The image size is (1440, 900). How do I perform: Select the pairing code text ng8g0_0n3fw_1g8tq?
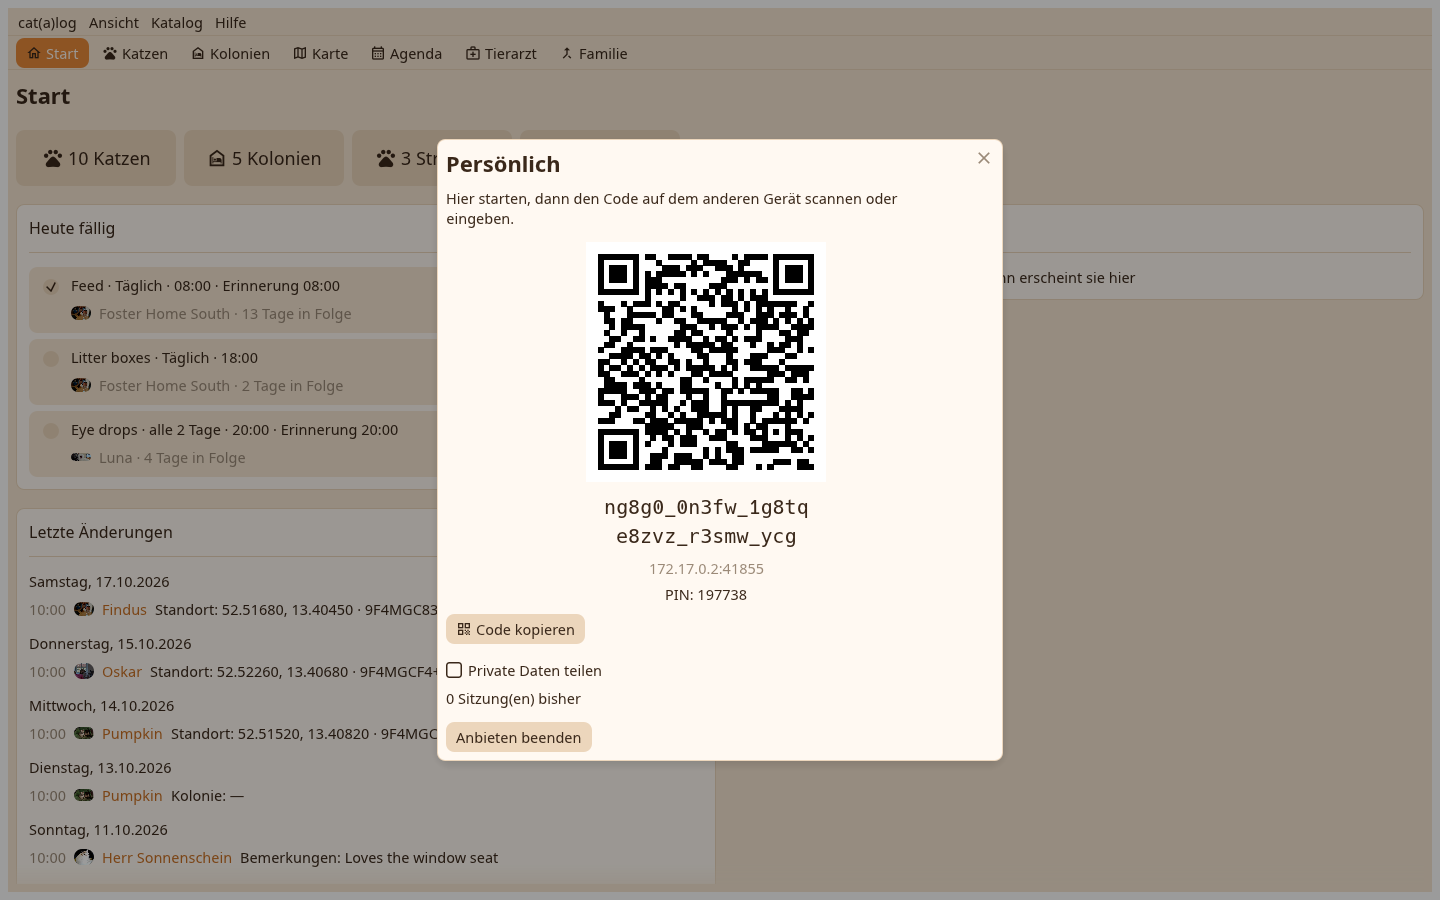pyautogui.click(x=706, y=507)
